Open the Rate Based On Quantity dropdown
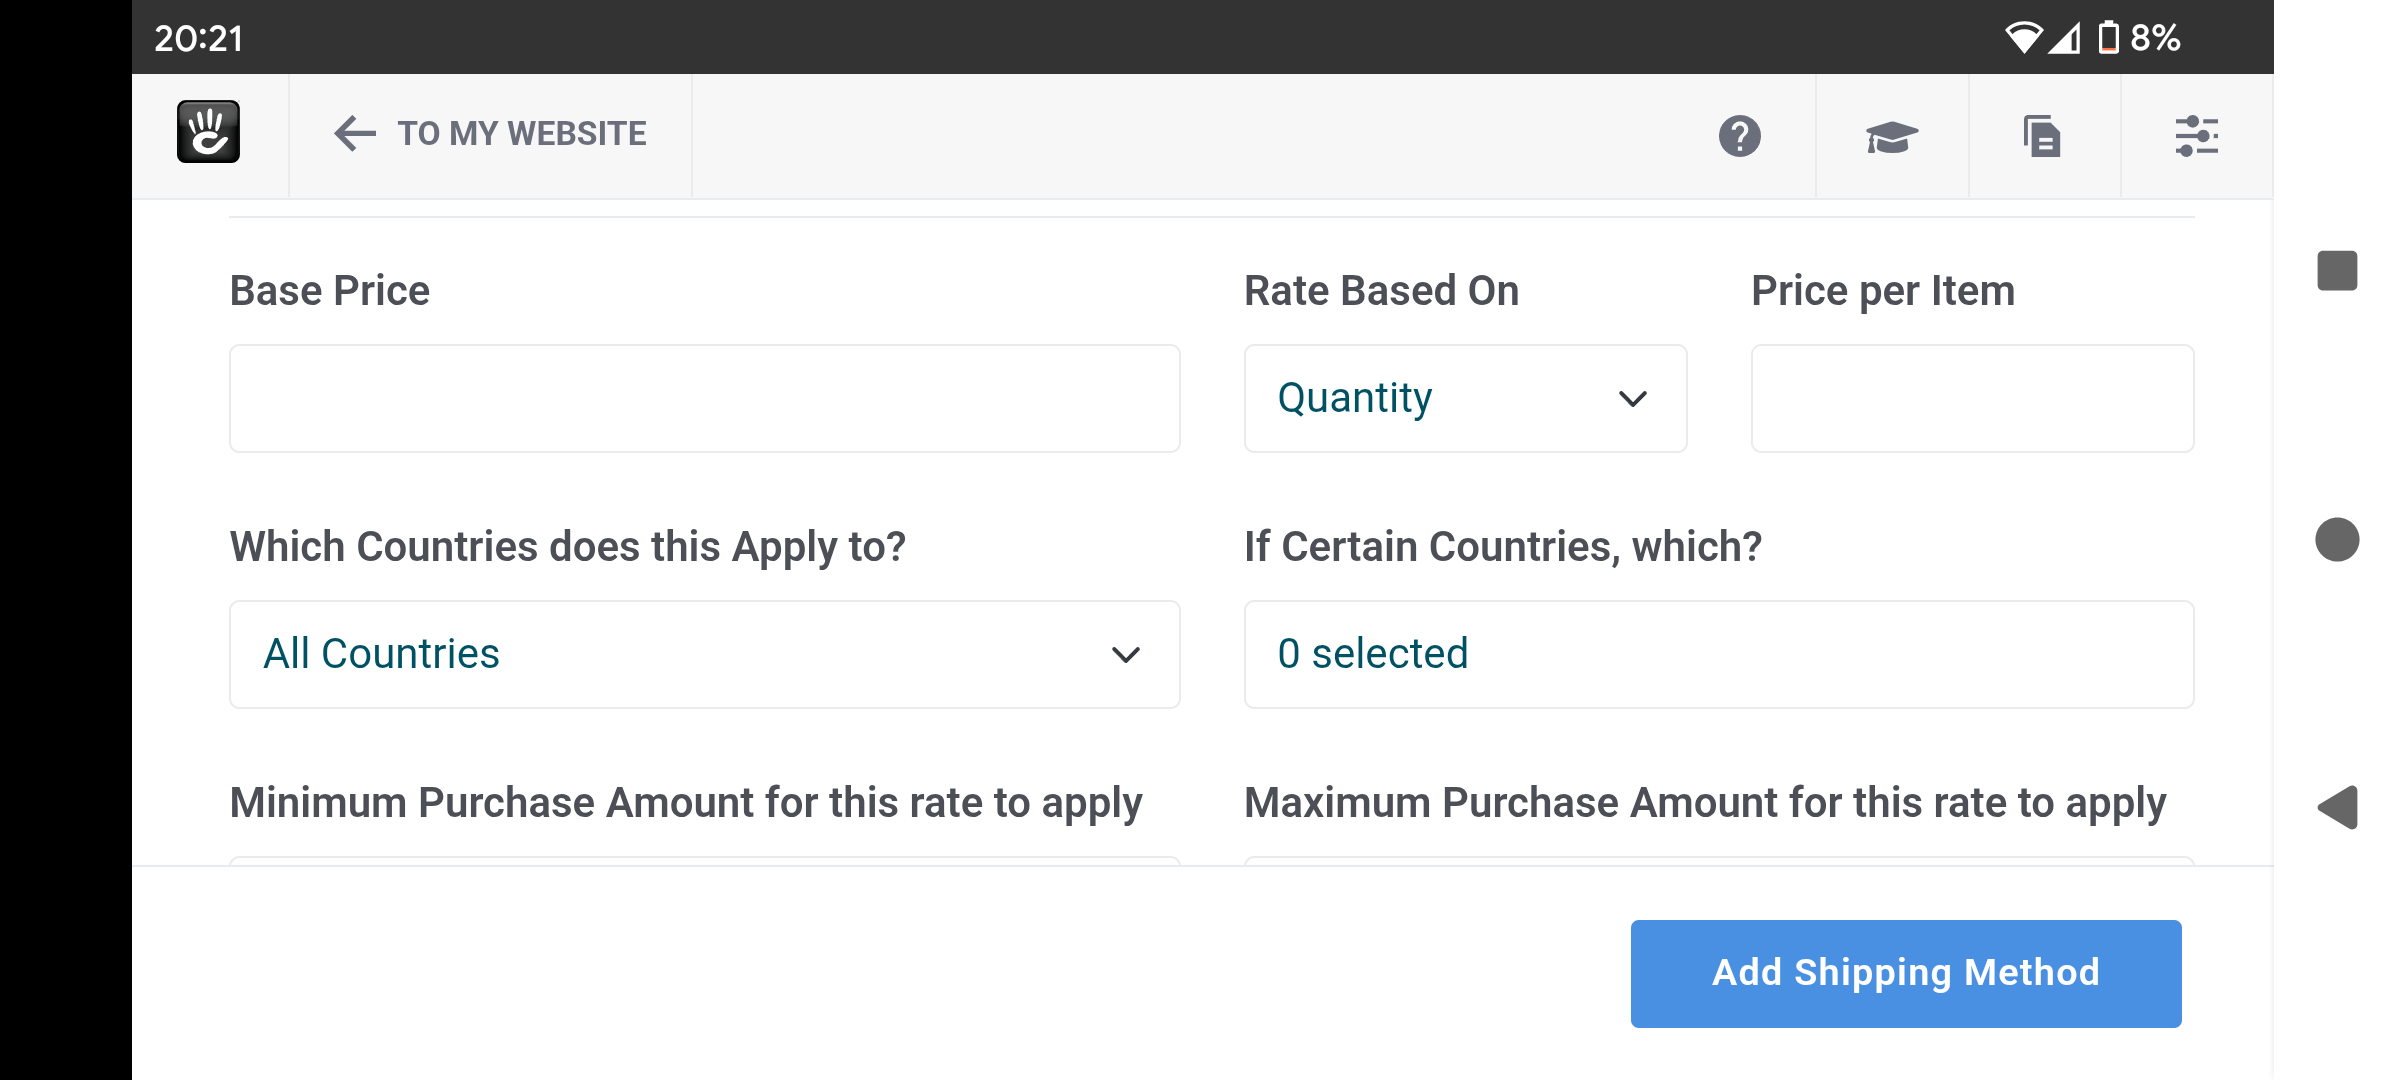This screenshot has width=2400, height=1080. (x=1465, y=399)
